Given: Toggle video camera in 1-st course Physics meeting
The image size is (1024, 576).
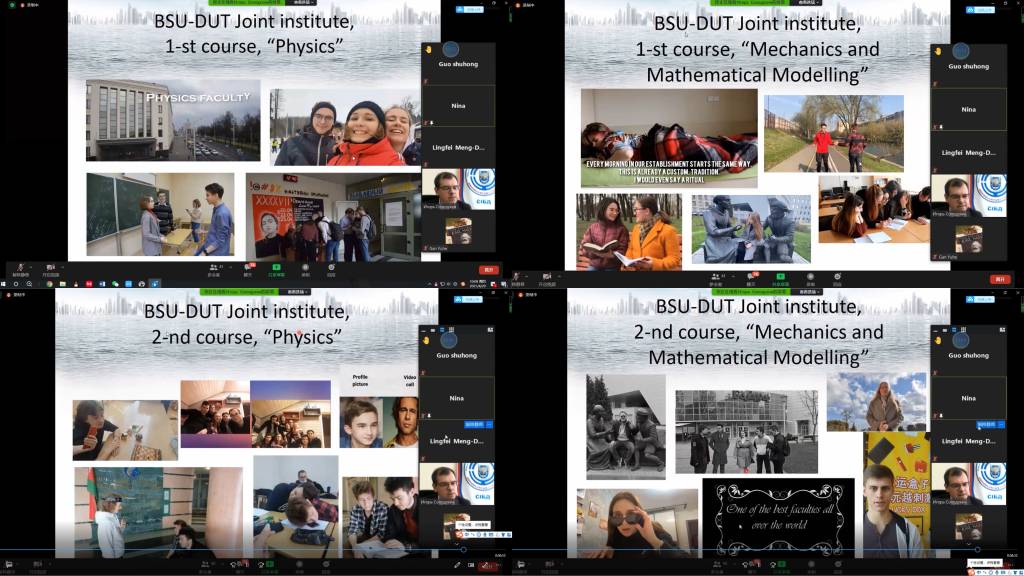Looking at the screenshot, I should (x=50, y=269).
